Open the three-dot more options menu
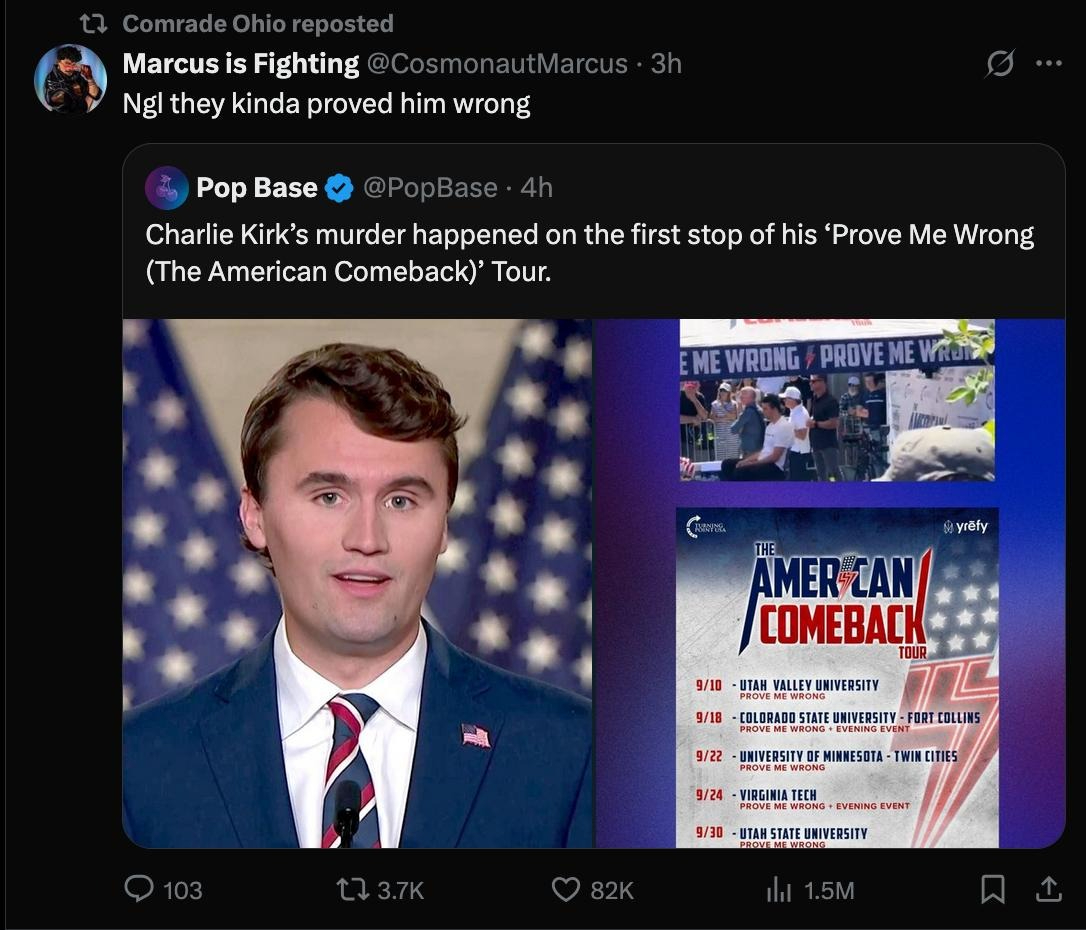Viewport: 1086px width, 930px height. point(1047,65)
